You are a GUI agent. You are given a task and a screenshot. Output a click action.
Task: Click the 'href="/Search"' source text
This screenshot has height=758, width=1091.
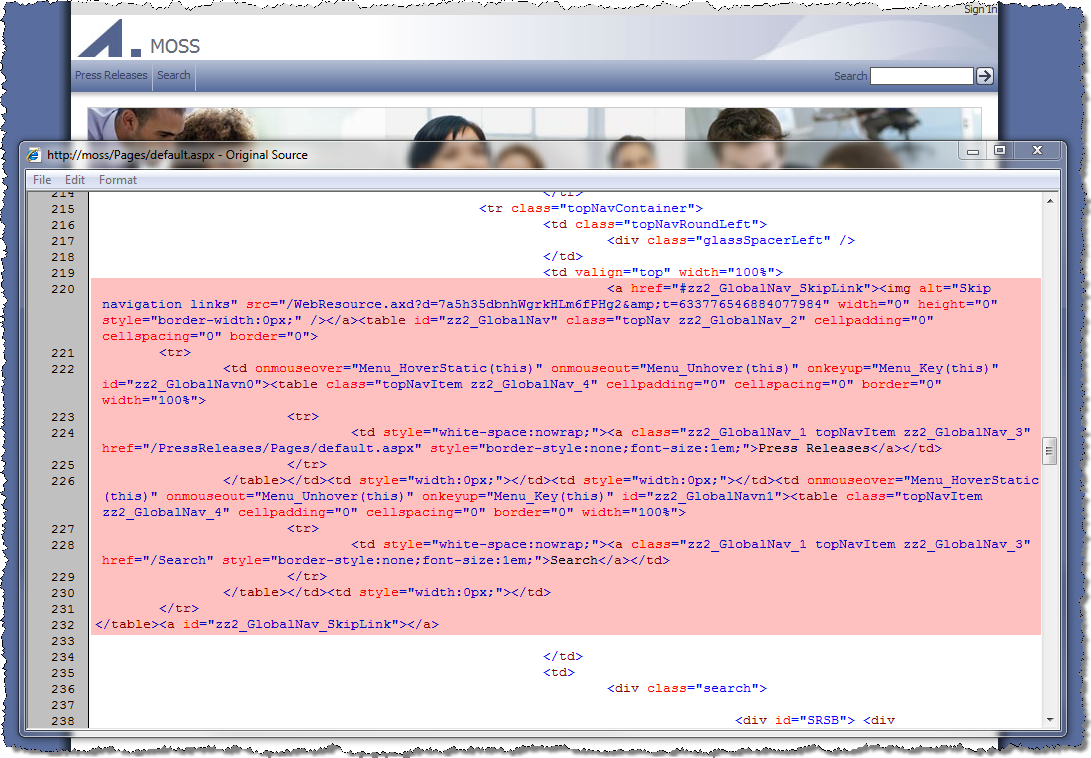[x=158, y=560]
